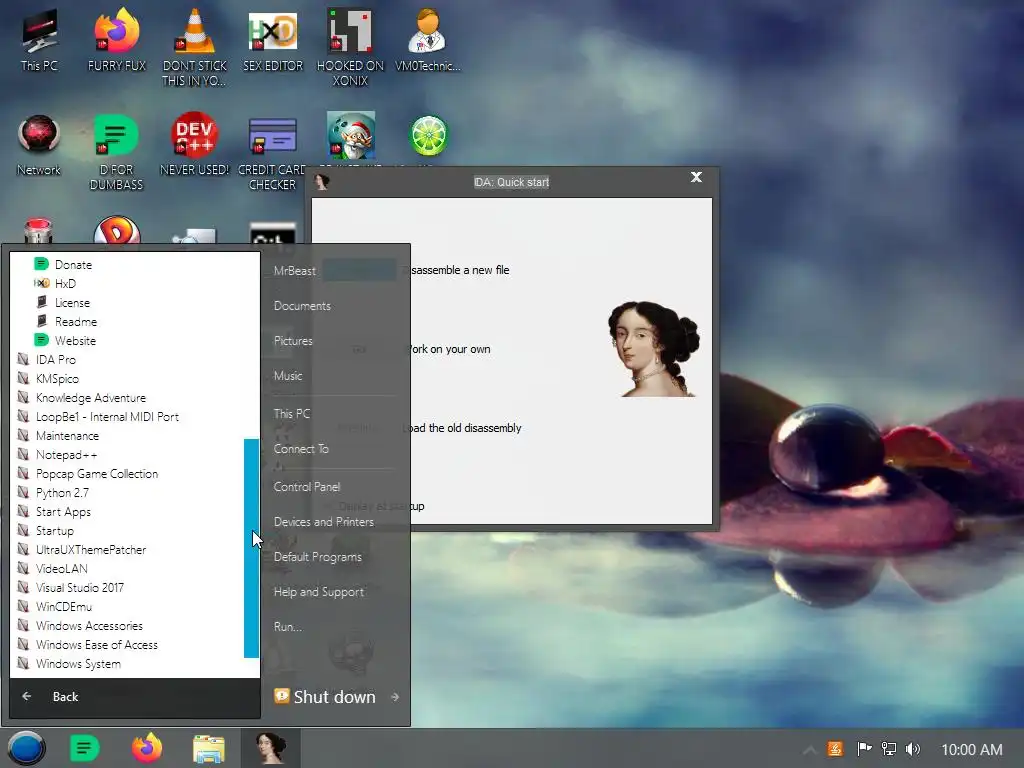The height and width of the screenshot is (768, 1024).
Task: Open the NEVER USED! Dev-C++ desktop icon
Action: [195, 145]
